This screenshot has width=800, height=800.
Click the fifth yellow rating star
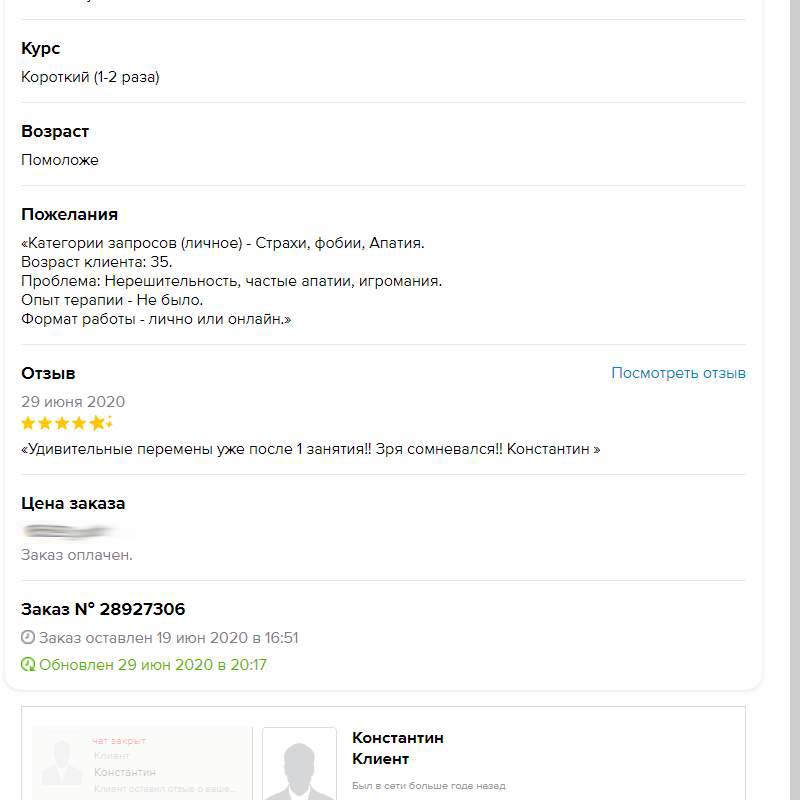(x=96, y=423)
